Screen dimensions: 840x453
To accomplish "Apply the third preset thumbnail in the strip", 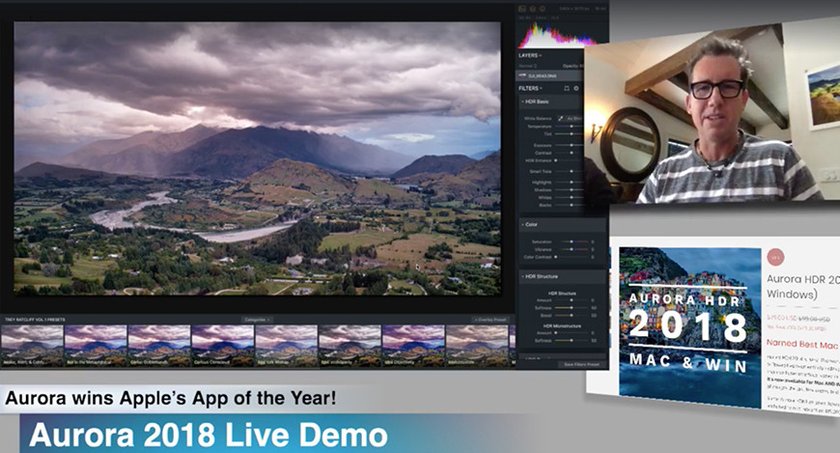I will tap(159, 345).
